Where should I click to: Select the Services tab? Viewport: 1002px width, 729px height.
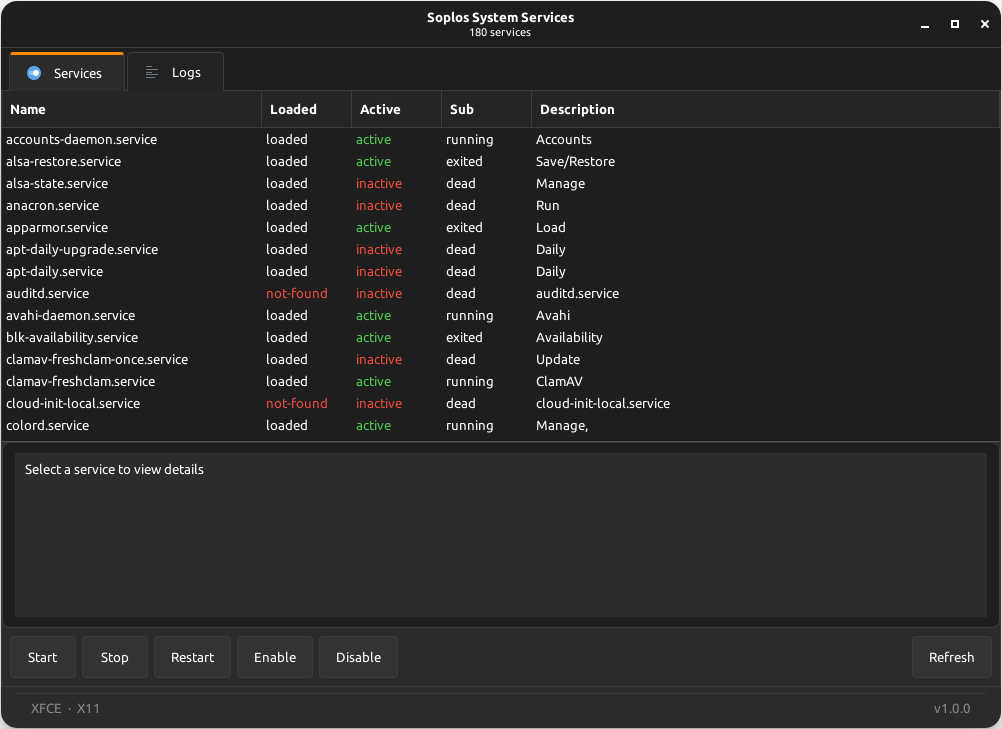[66, 72]
